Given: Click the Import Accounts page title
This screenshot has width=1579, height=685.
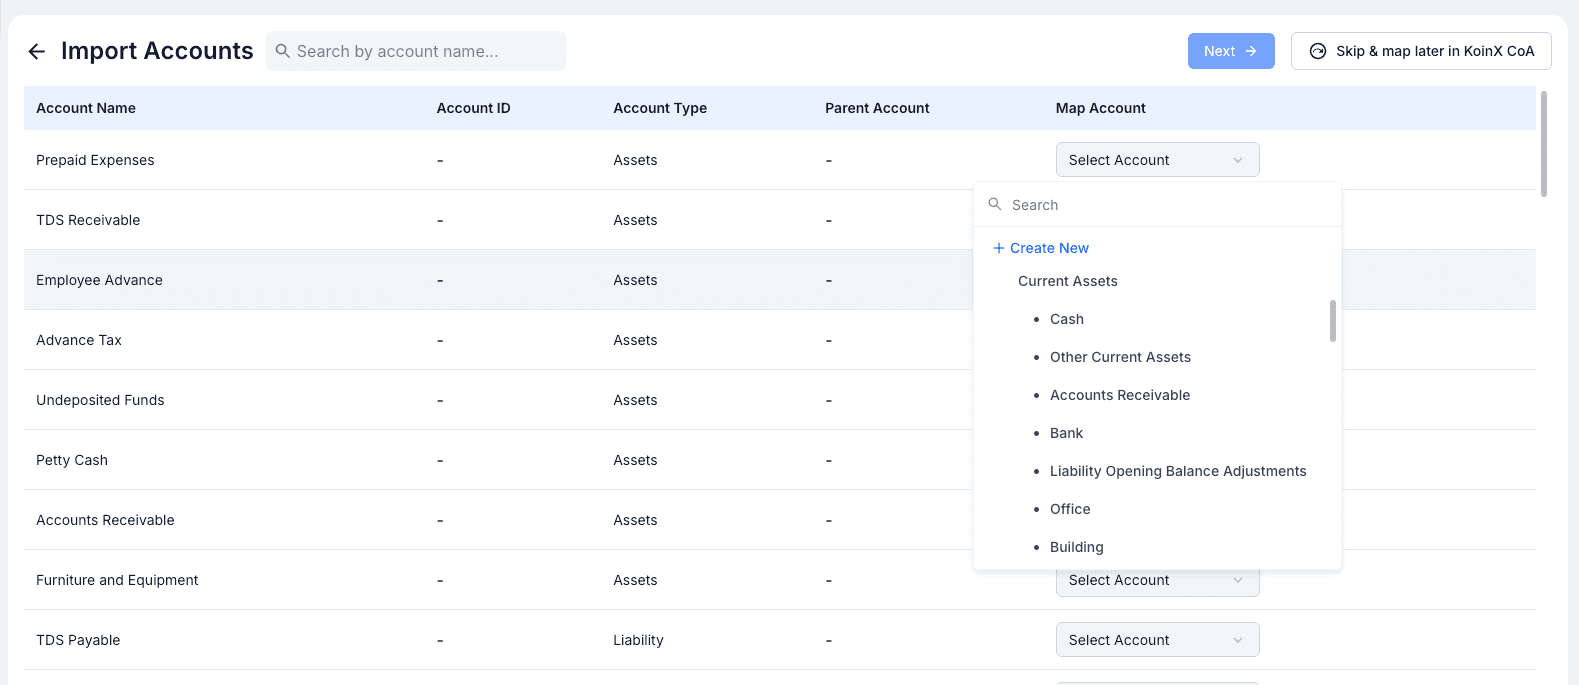Looking at the screenshot, I should point(157,51).
